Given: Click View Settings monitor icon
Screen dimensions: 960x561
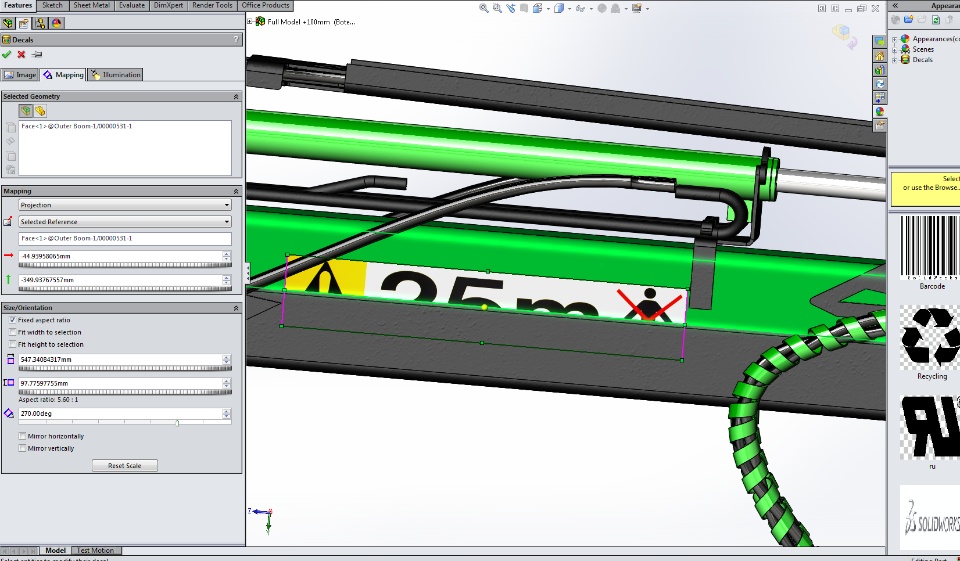Looking at the screenshot, I should pos(637,8).
